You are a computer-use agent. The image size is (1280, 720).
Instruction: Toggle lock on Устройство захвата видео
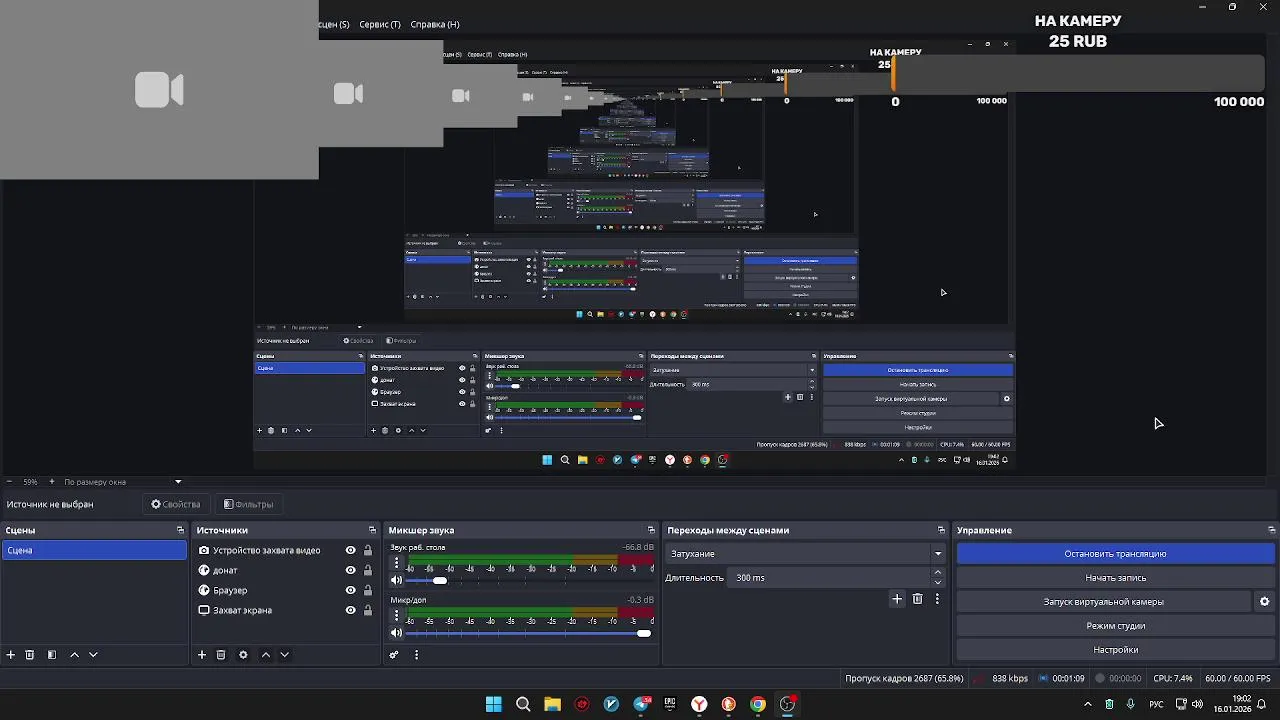(368, 550)
